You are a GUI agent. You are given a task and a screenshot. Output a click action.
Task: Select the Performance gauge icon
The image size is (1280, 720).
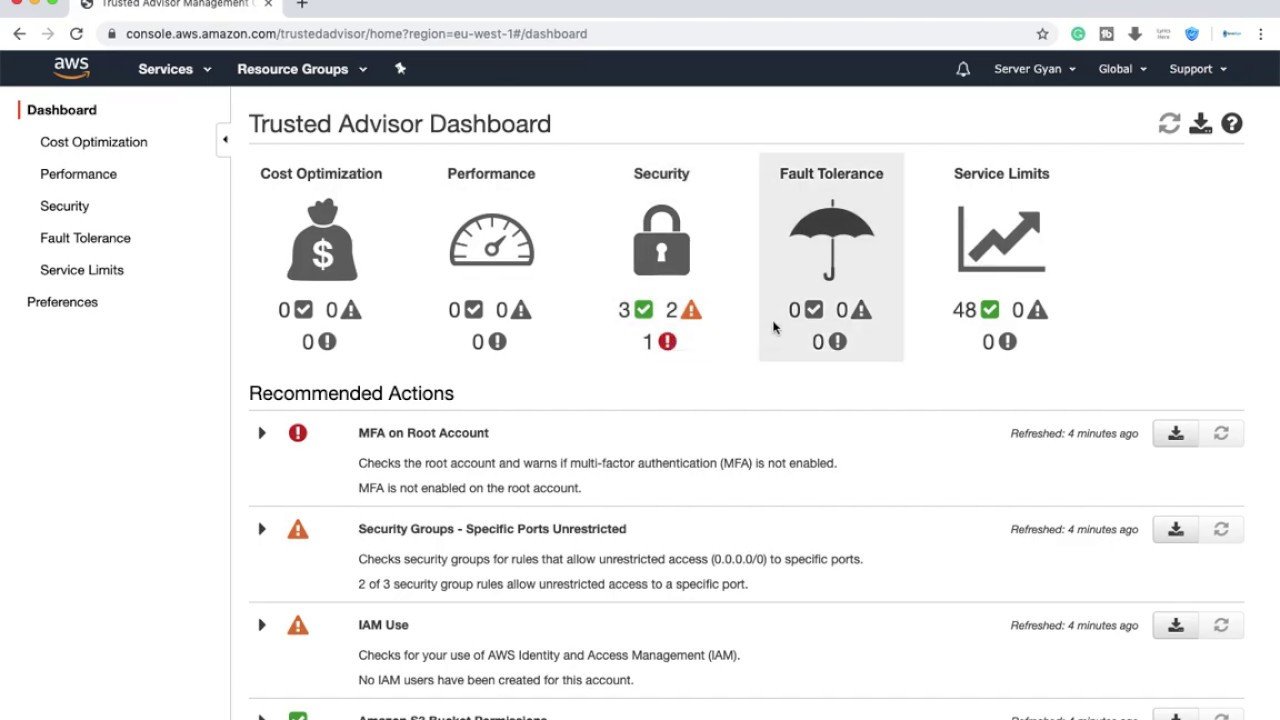(x=492, y=240)
